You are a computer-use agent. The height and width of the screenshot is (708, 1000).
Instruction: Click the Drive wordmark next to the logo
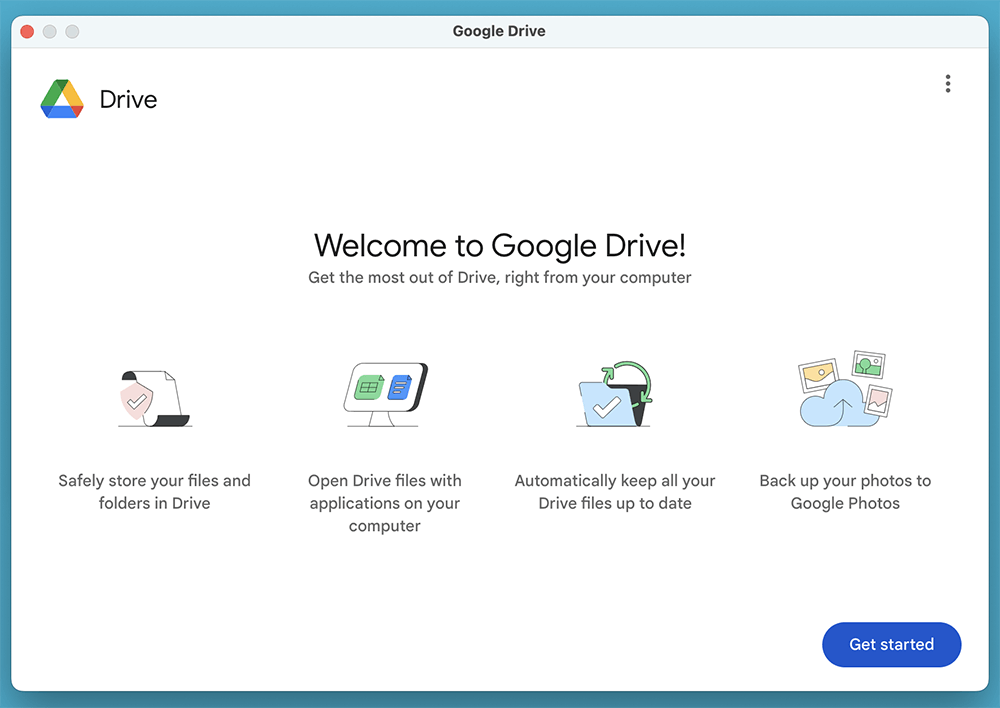coord(127,99)
